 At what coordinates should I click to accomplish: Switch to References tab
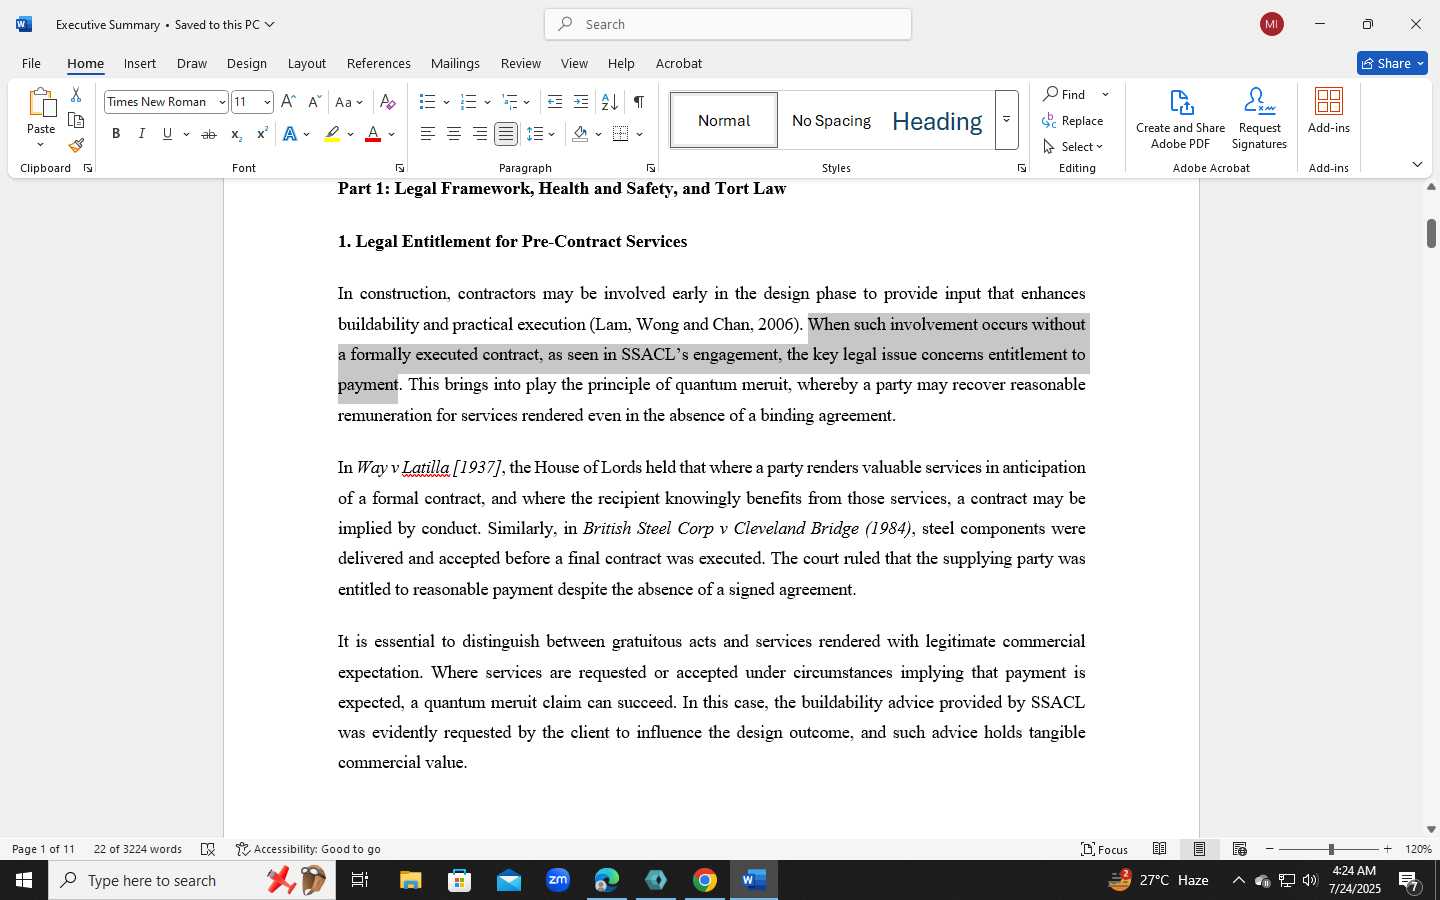(x=379, y=63)
